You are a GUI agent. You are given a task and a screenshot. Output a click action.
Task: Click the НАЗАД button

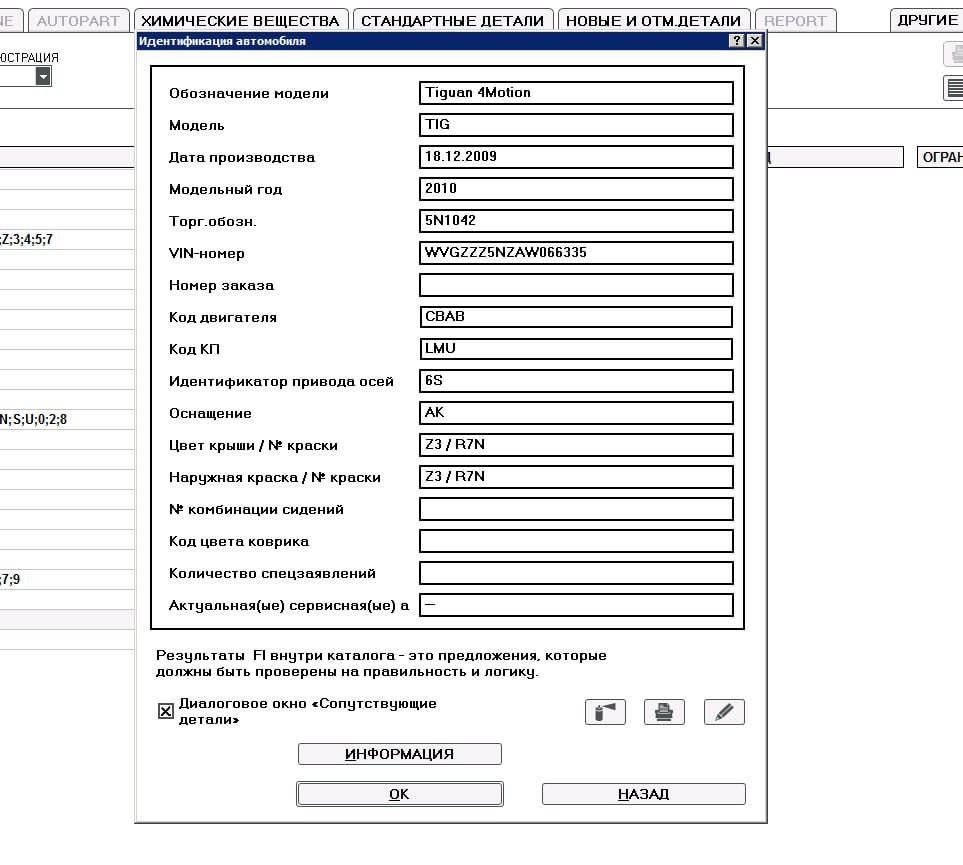click(643, 794)
